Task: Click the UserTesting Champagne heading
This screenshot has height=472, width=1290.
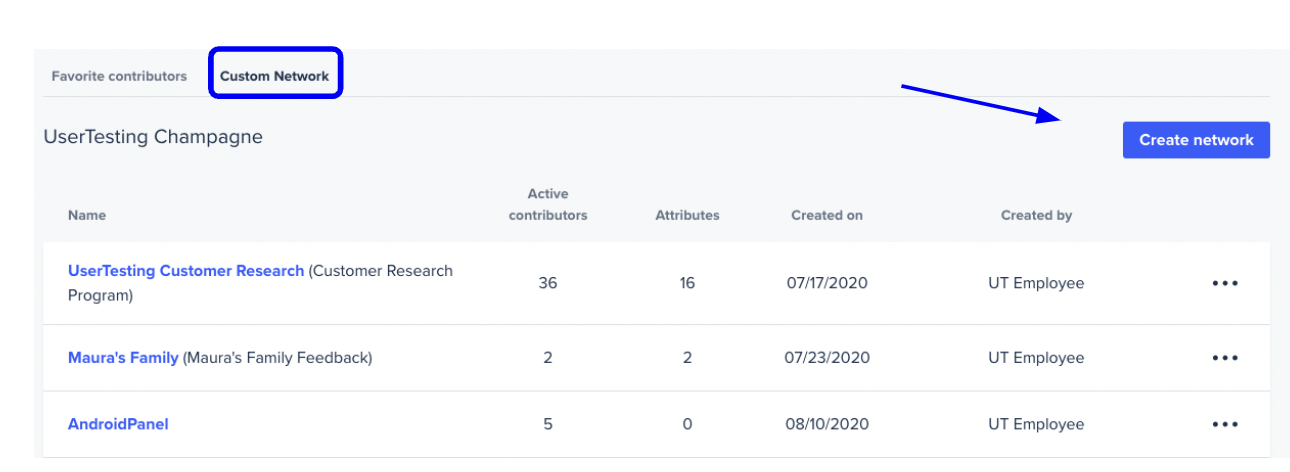Action: [153, 137]
